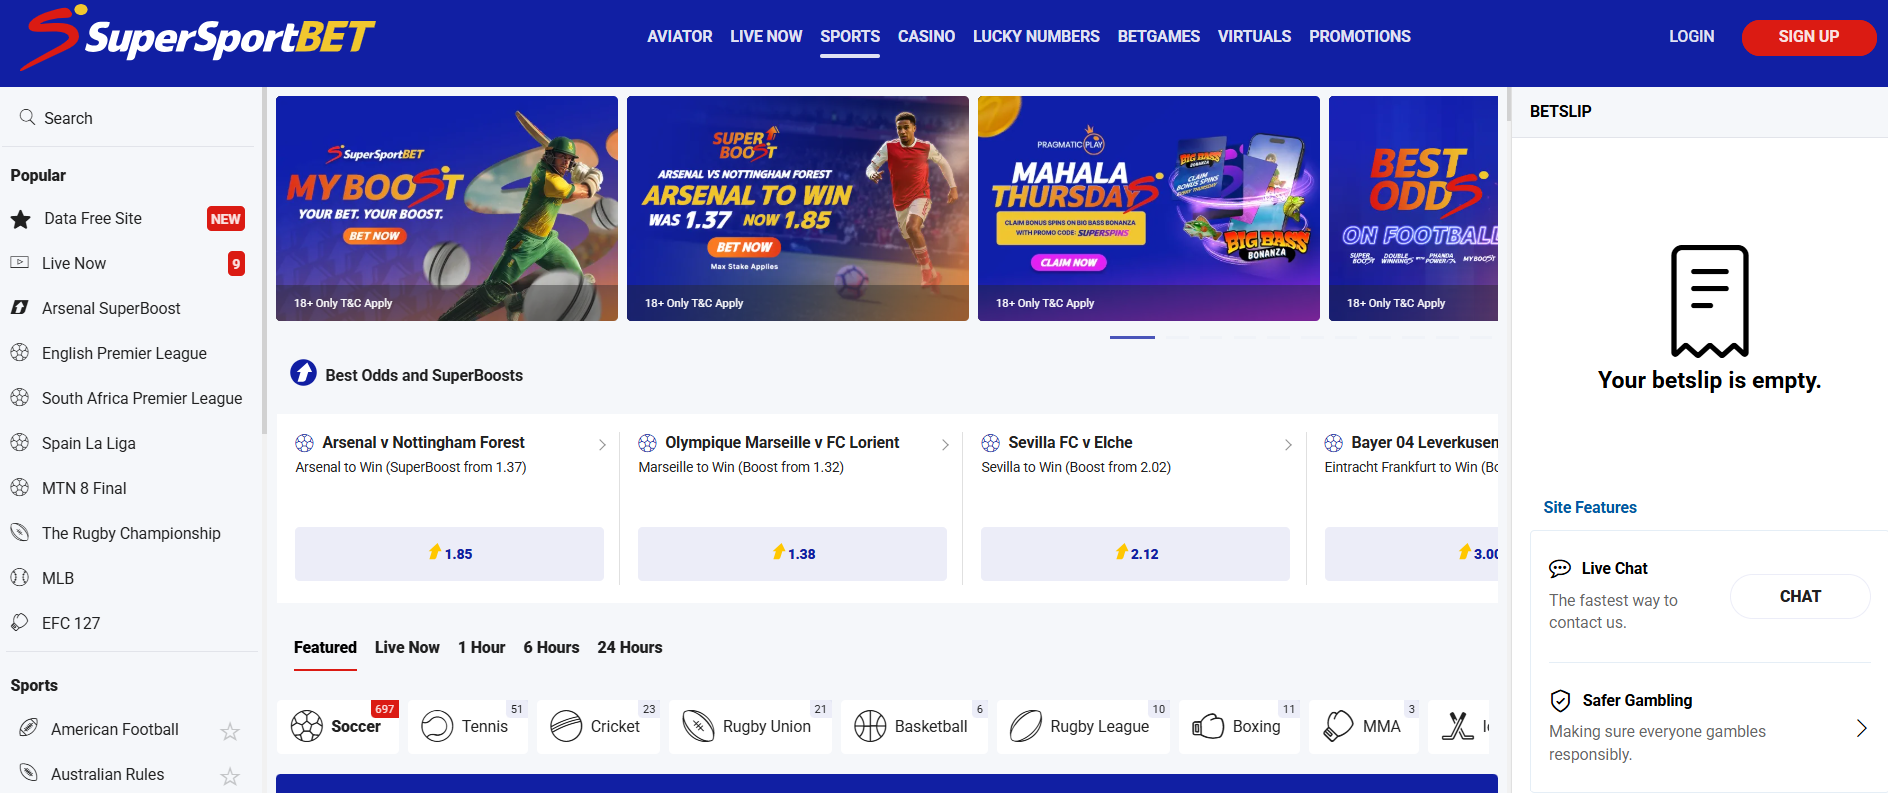This screenshot has width=1888, height=793.
Task: Favorite American Football with star toggle
Action: click(x=230, y=731)
